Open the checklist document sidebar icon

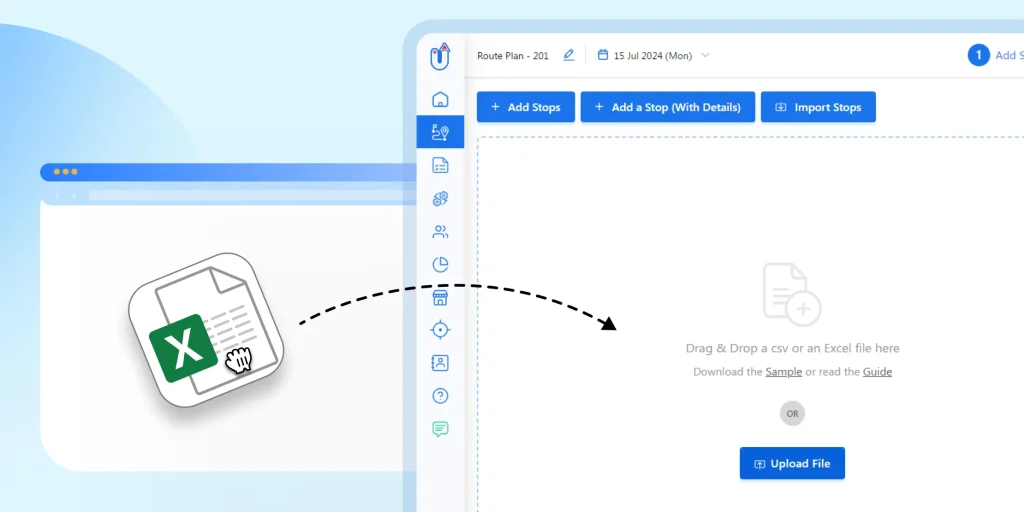440,165
